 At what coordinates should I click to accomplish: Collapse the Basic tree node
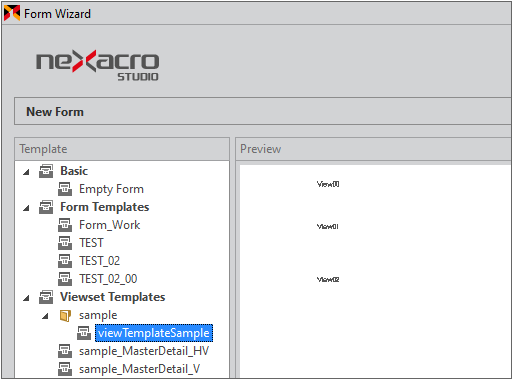(x=26, y=172)
